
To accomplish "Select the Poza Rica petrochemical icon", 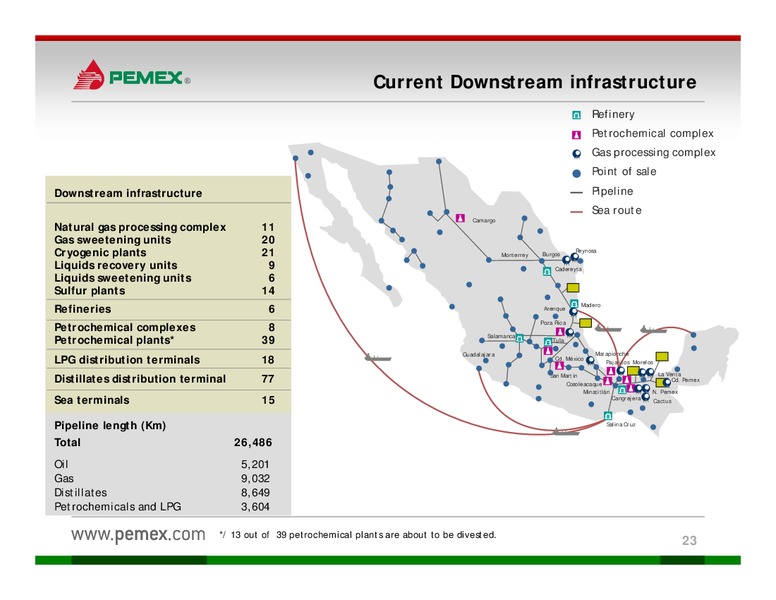I will pyautogui.click(x=560, y=332).
